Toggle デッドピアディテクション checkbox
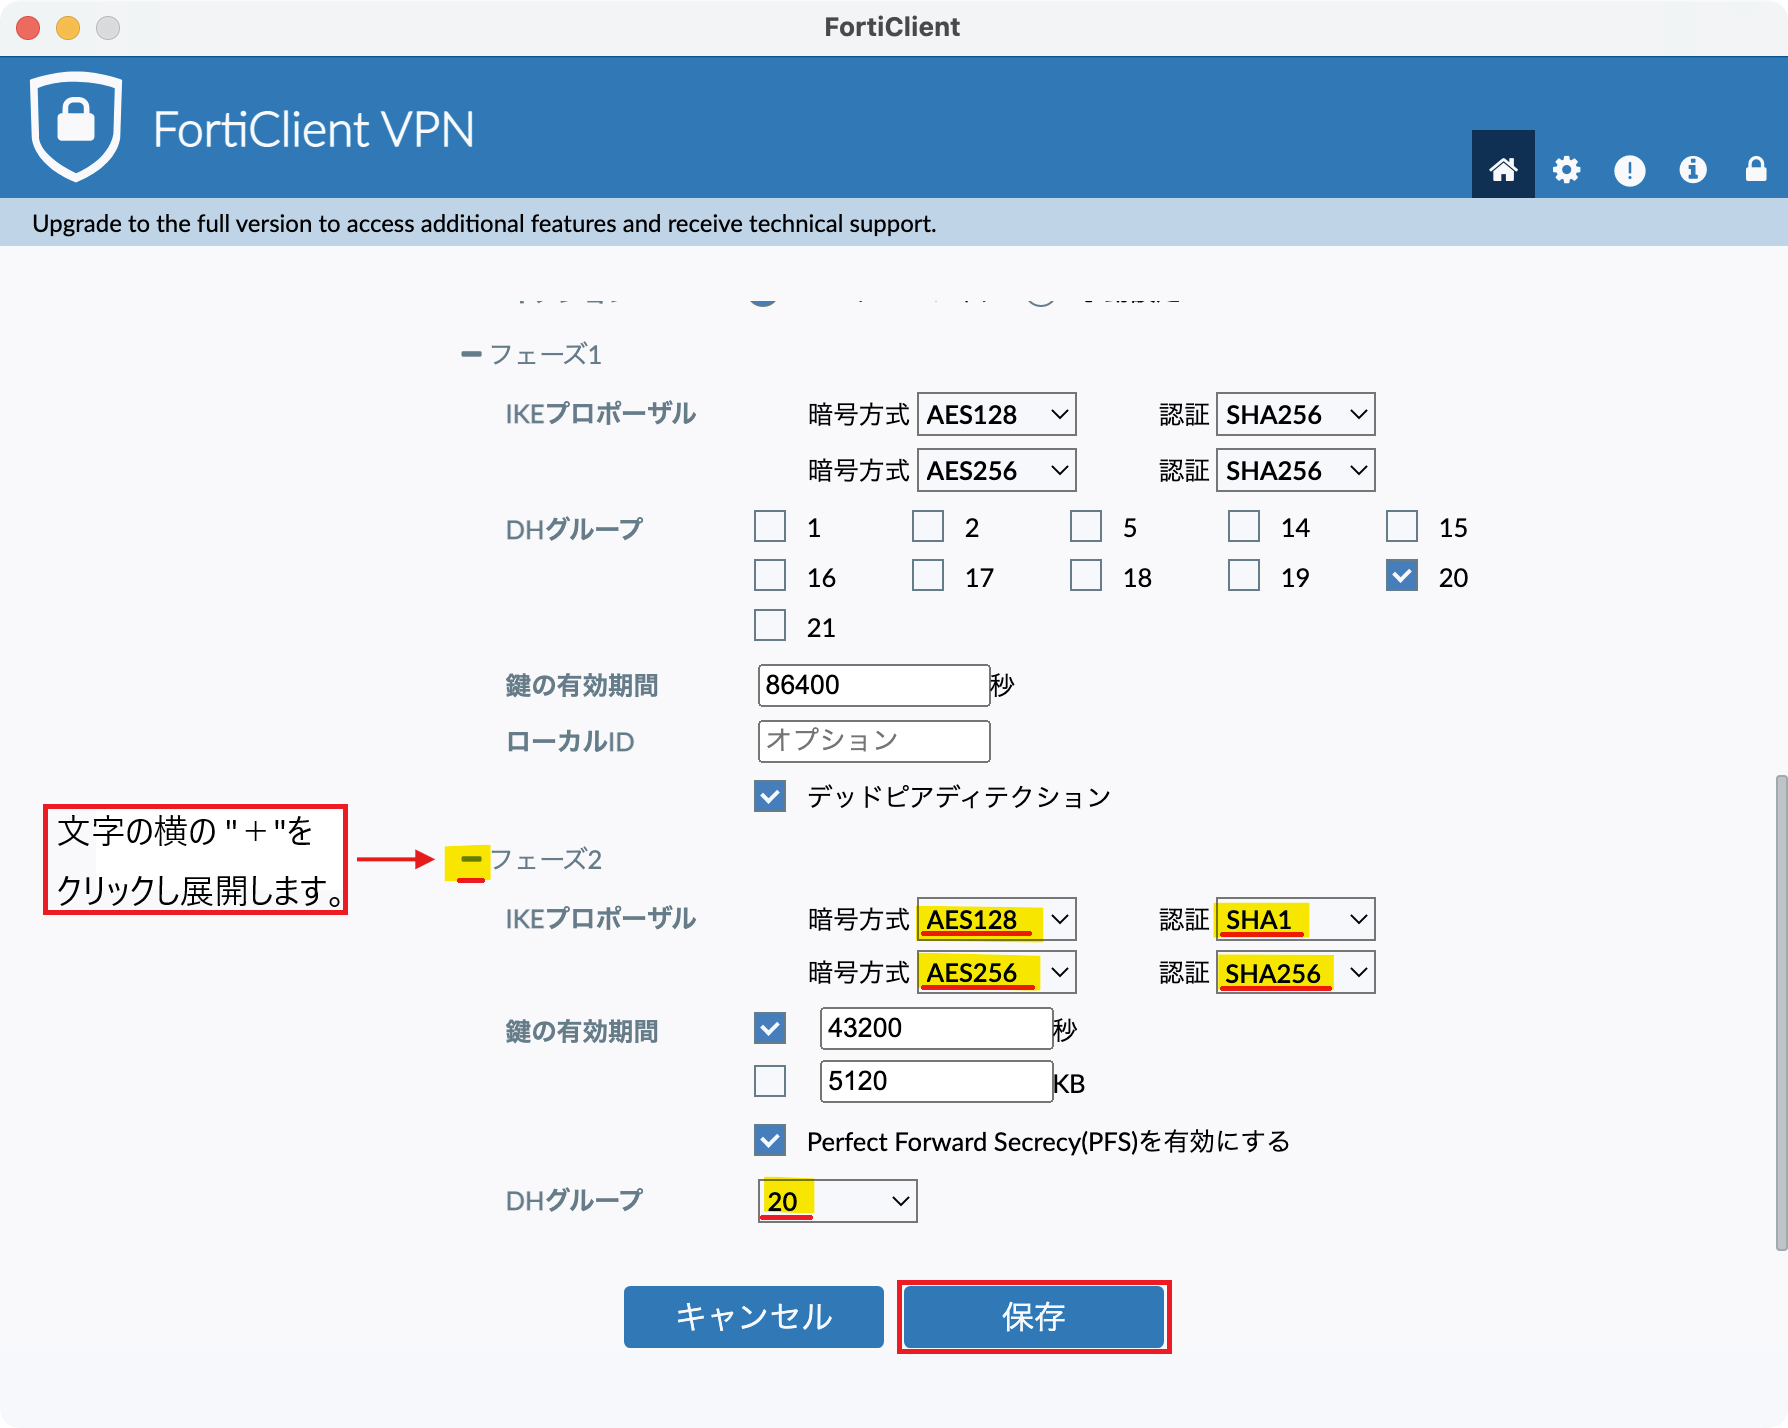The width and height of the screenshot is (1788, 1428). (x=770, y=796)
